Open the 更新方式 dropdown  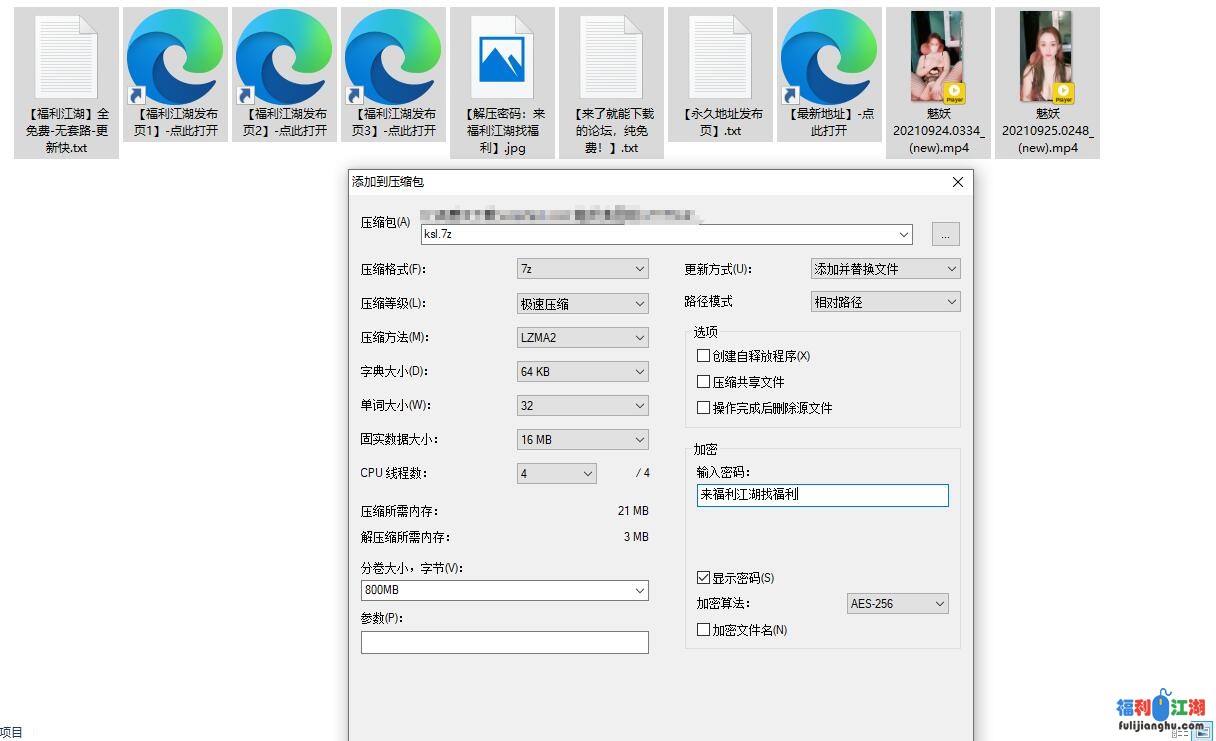(x=885, y=269)
